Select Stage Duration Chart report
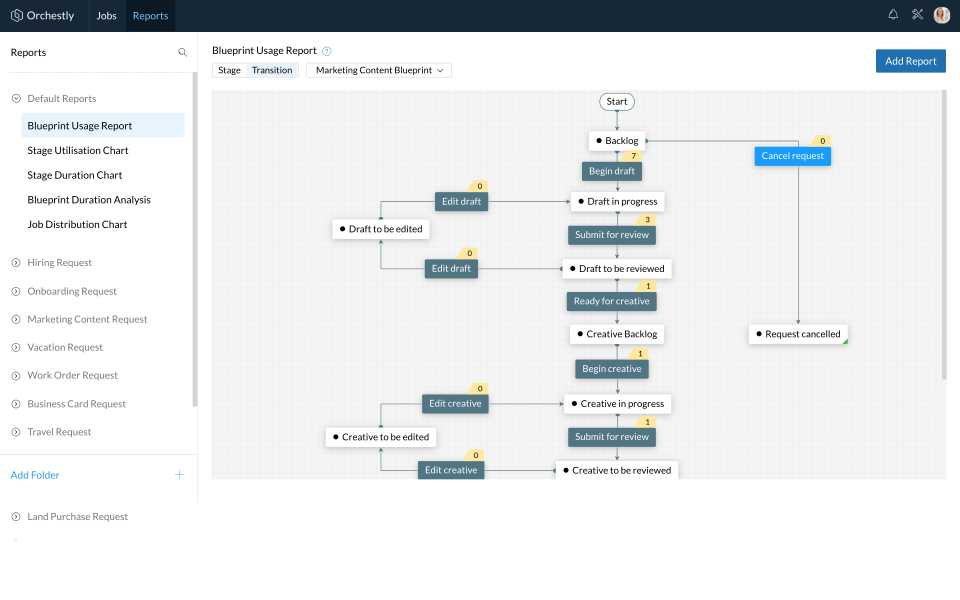This screenshot has width=960, height=600. [x=74, y=175]
